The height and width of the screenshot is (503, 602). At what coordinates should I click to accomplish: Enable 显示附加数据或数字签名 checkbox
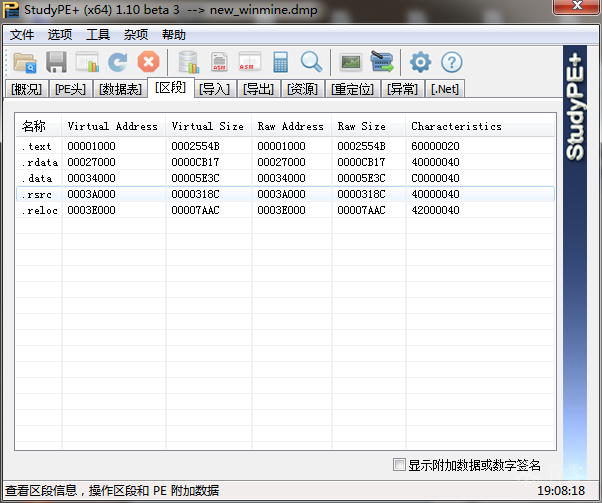(x=399, y=465)
